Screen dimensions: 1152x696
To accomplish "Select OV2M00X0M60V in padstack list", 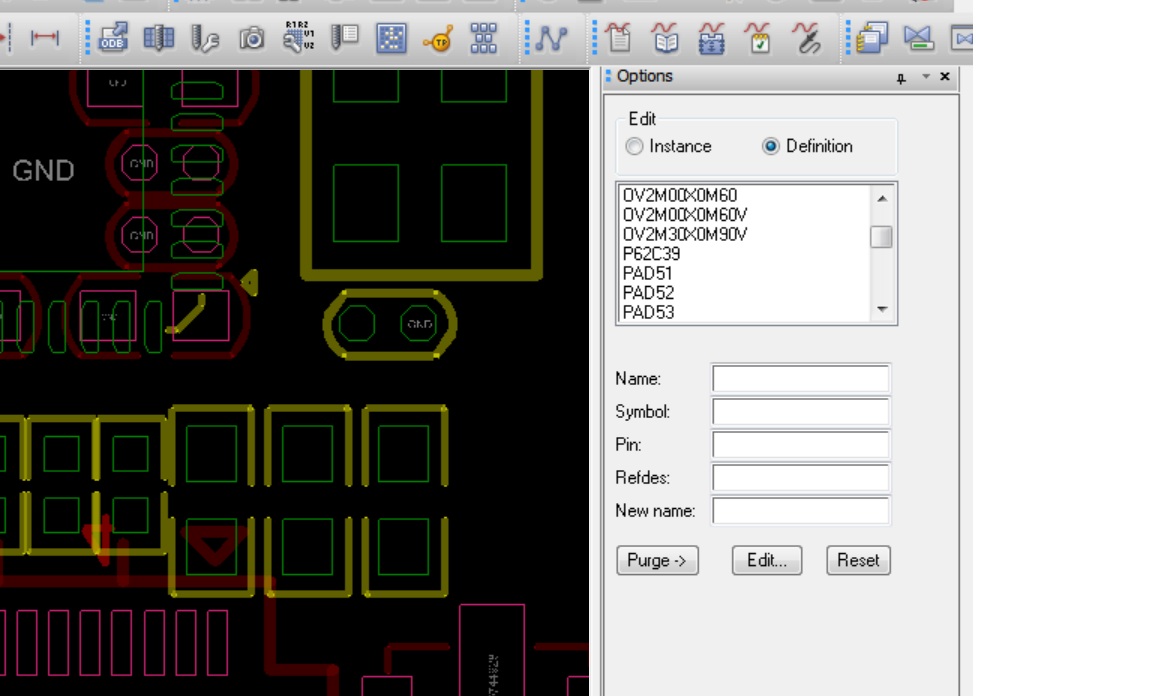I will pos(685,215).
